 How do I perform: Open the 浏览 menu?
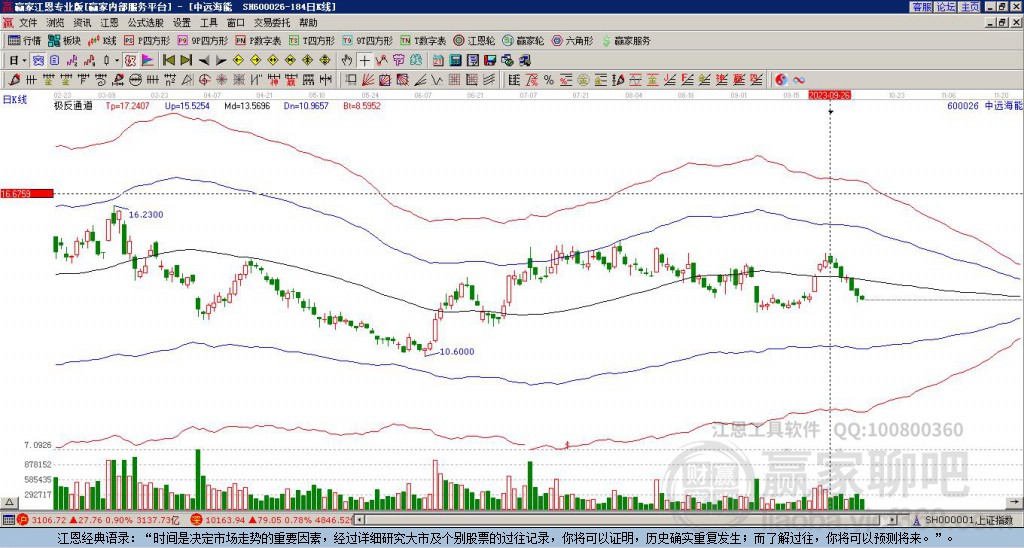click(x=56, y=23)
